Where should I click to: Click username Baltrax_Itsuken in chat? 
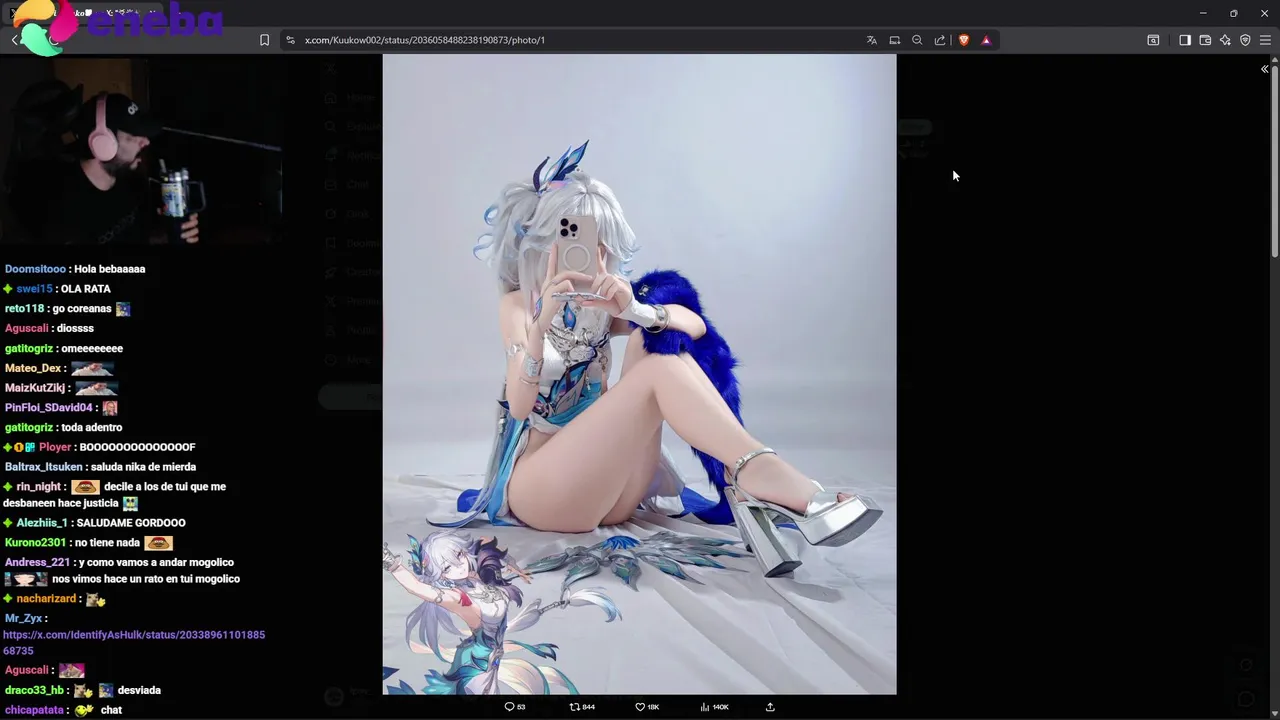click(x=44, y=467)
